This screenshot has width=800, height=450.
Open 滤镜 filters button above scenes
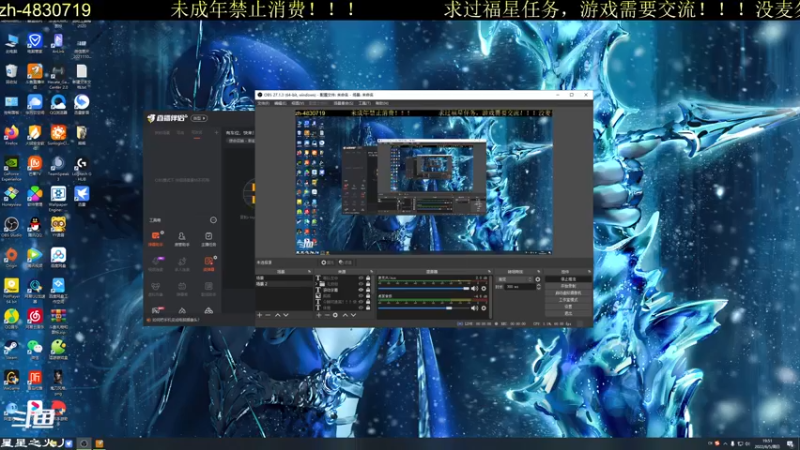point(345,263)
